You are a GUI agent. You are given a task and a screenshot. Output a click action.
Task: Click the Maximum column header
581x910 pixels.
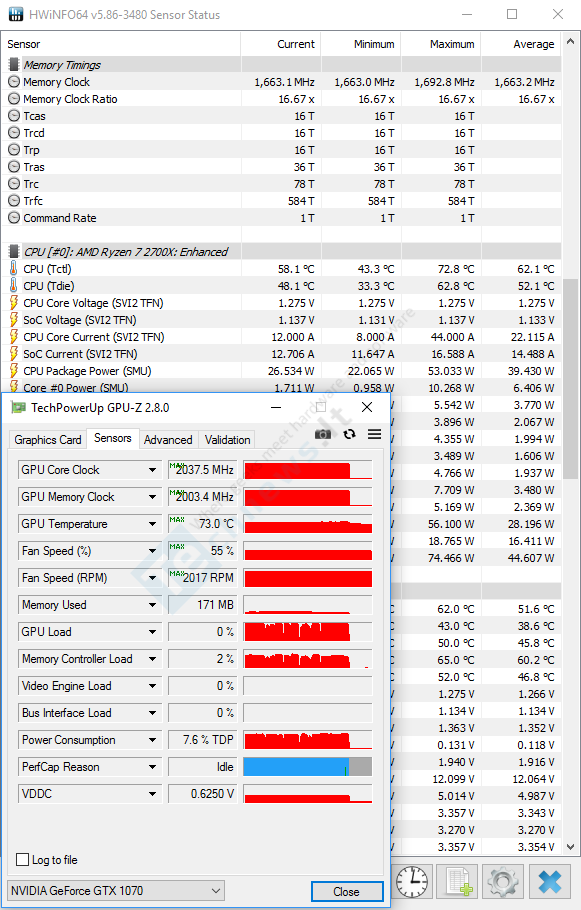pyautogui.click(x=441, y=44)
